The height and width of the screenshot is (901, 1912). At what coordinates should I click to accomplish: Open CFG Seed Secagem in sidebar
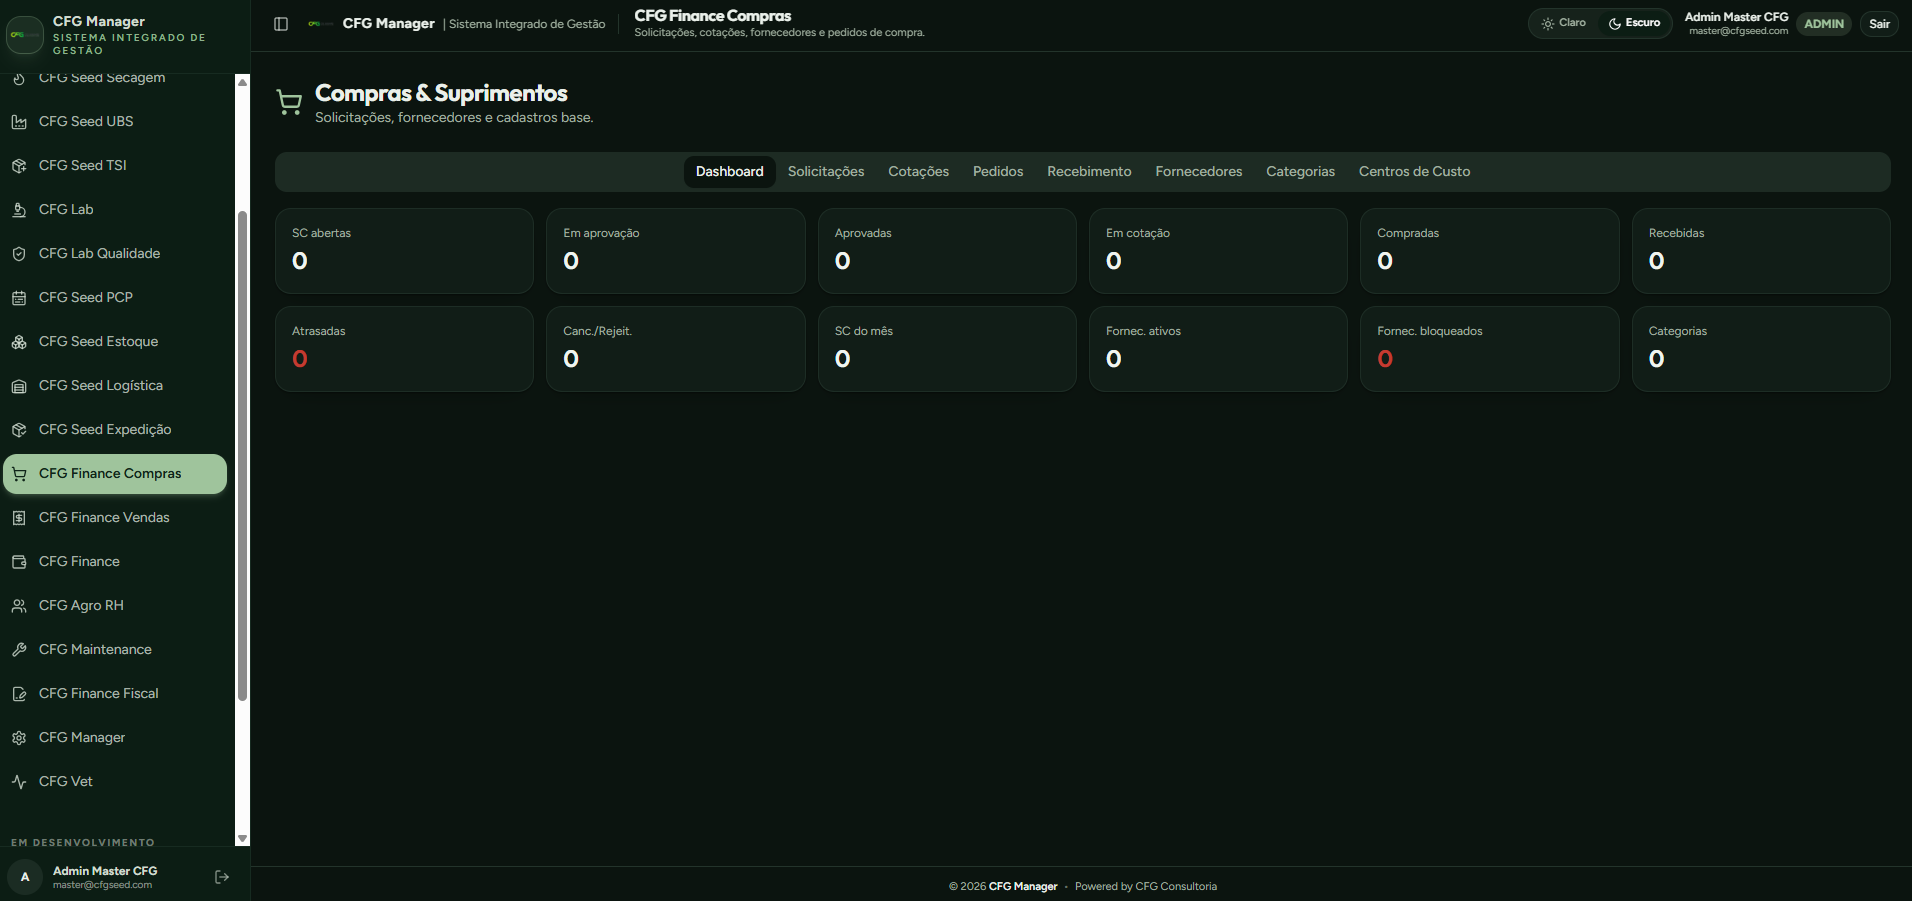(115, 79)
